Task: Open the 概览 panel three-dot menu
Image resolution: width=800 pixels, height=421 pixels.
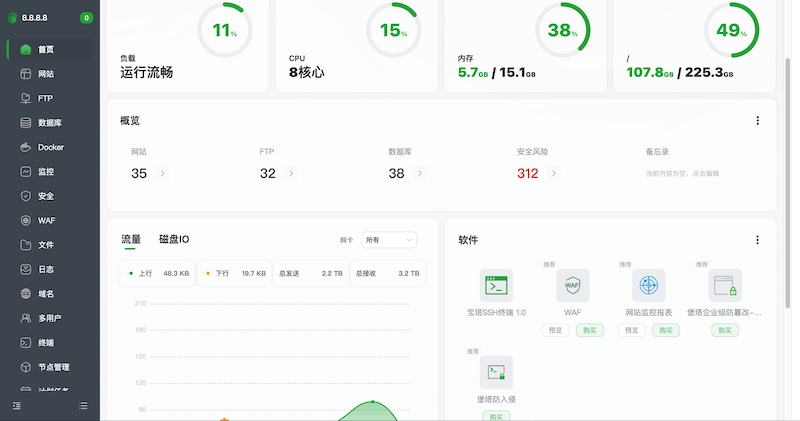Action: (x=757, y=121)
